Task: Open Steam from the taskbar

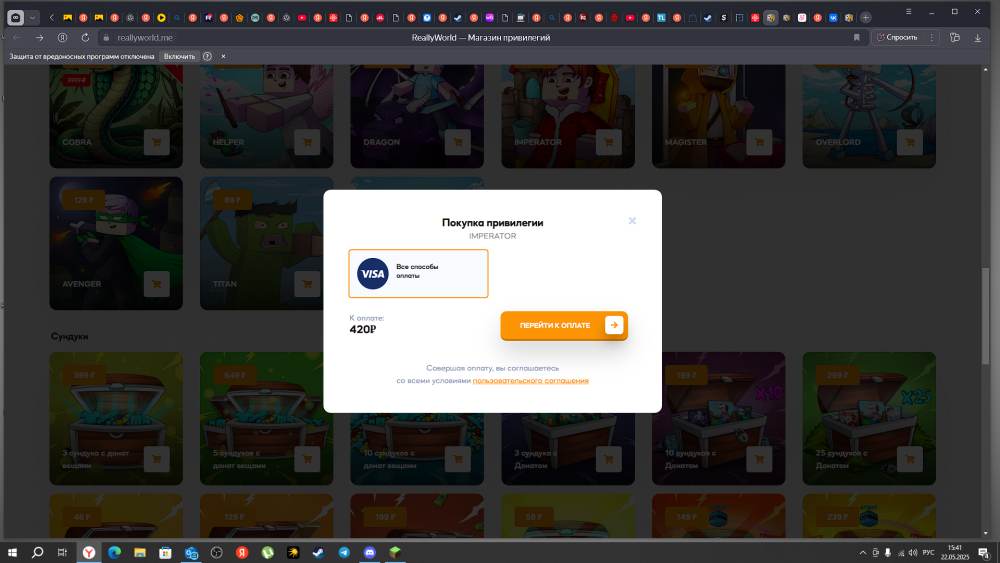Action: coord(318,553)
